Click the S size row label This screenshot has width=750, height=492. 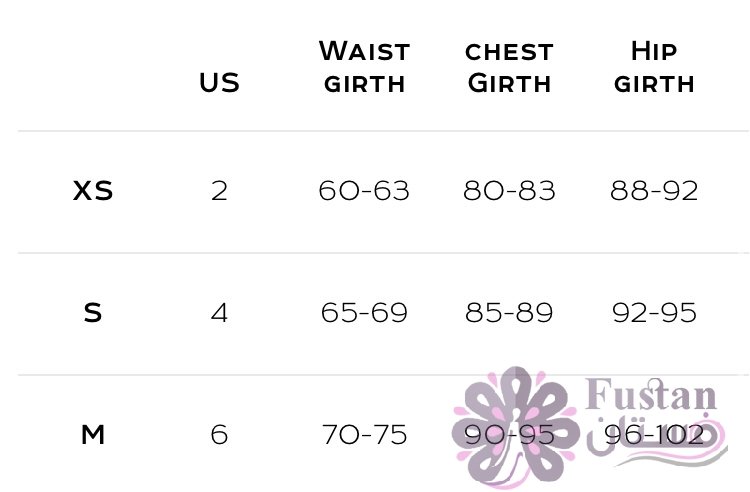(93, 313)
